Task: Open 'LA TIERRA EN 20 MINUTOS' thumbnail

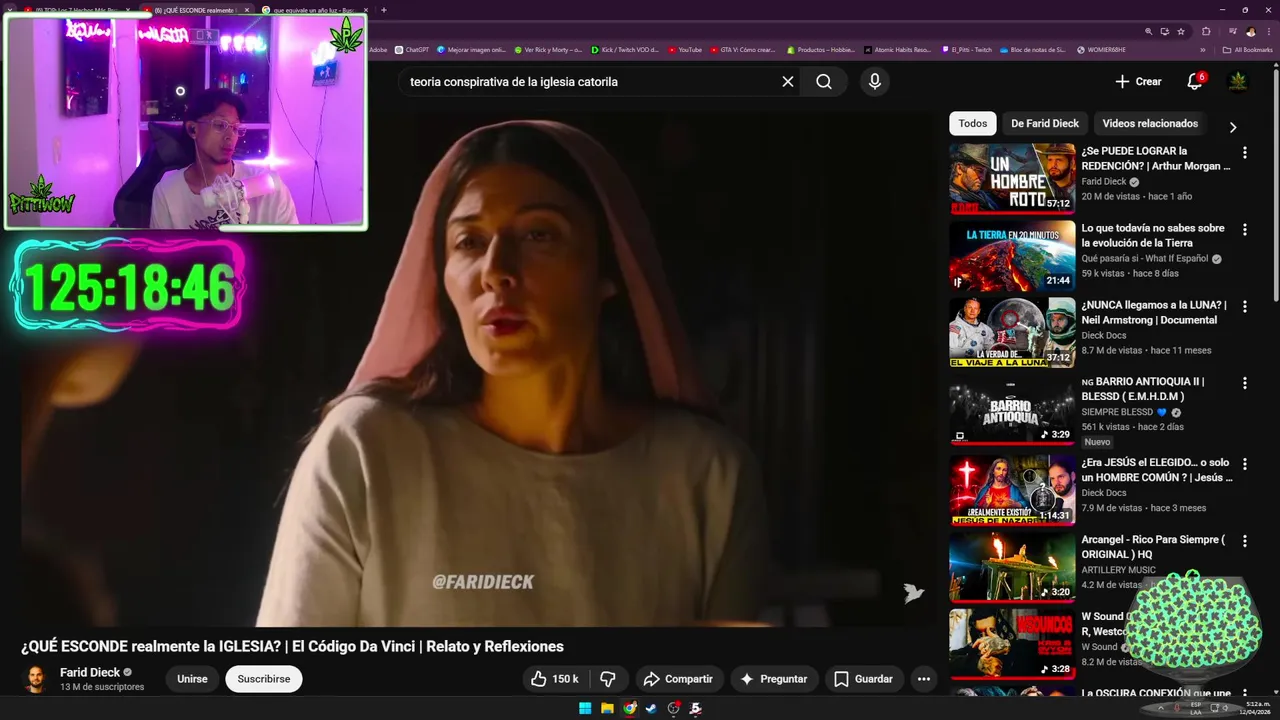Action: [x=1012, y=255]
